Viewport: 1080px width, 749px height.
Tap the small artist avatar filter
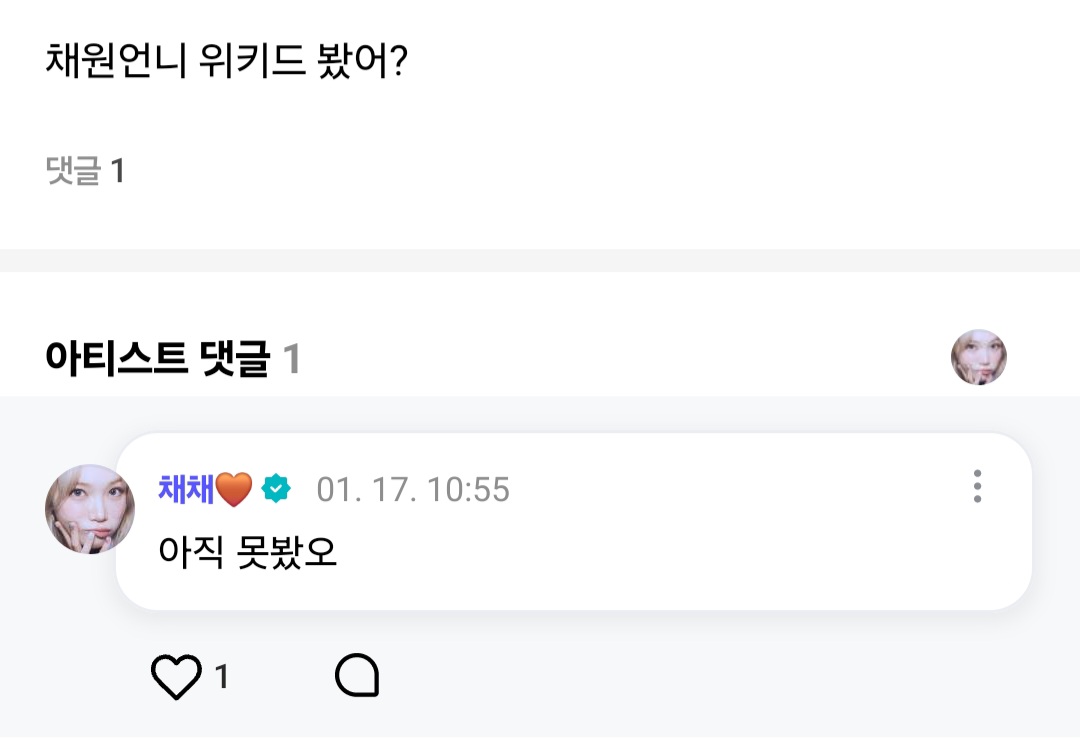(x=978, y=357)
